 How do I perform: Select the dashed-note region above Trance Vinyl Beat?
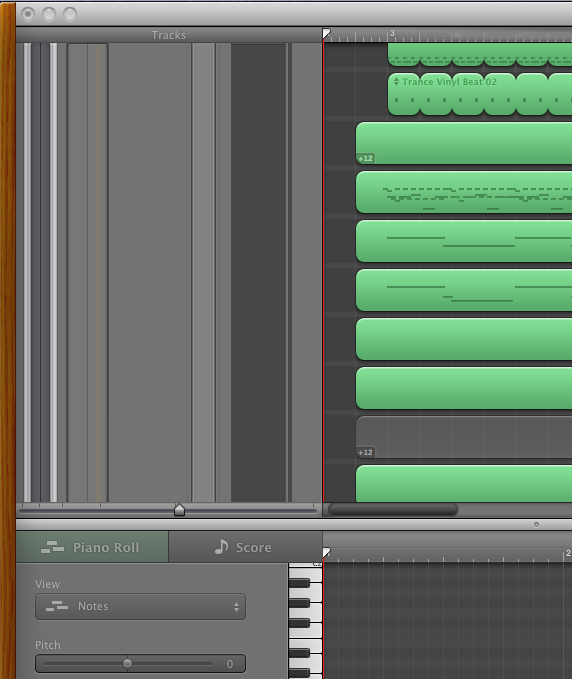pos(480,54)
